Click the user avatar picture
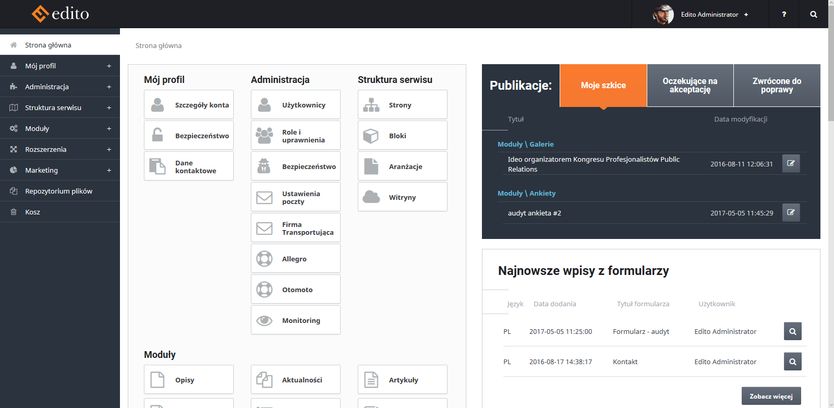This screenshot has height=408, width=834. [663, 14]
